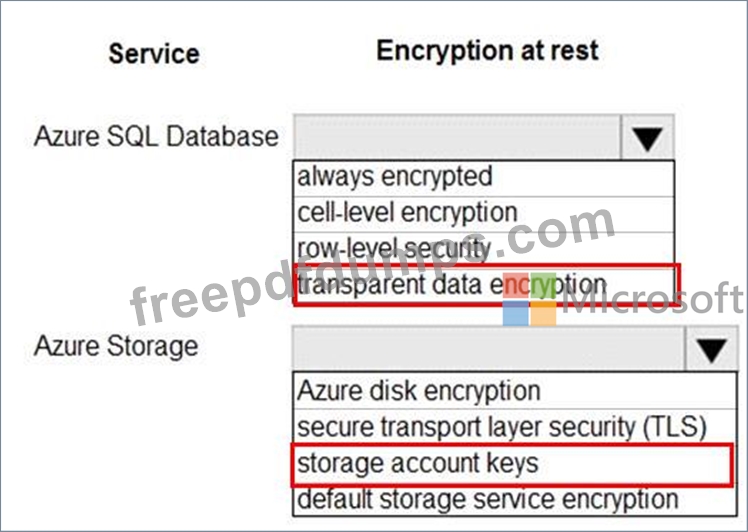748x532 pixels.
Task: Click the Microsoft logo green square
Action: click(543, 285)
